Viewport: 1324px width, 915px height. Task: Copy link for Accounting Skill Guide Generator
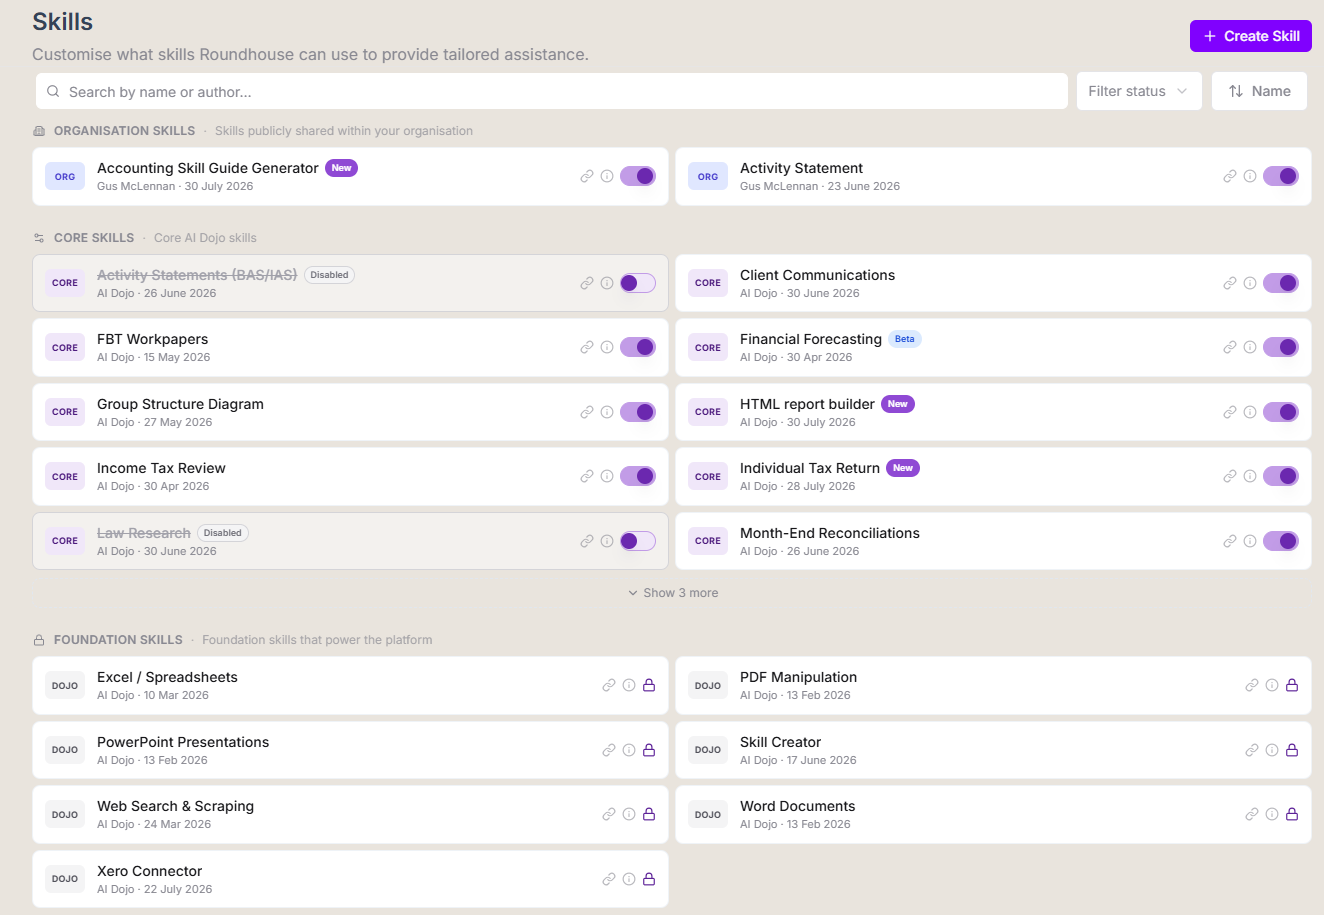587,176
